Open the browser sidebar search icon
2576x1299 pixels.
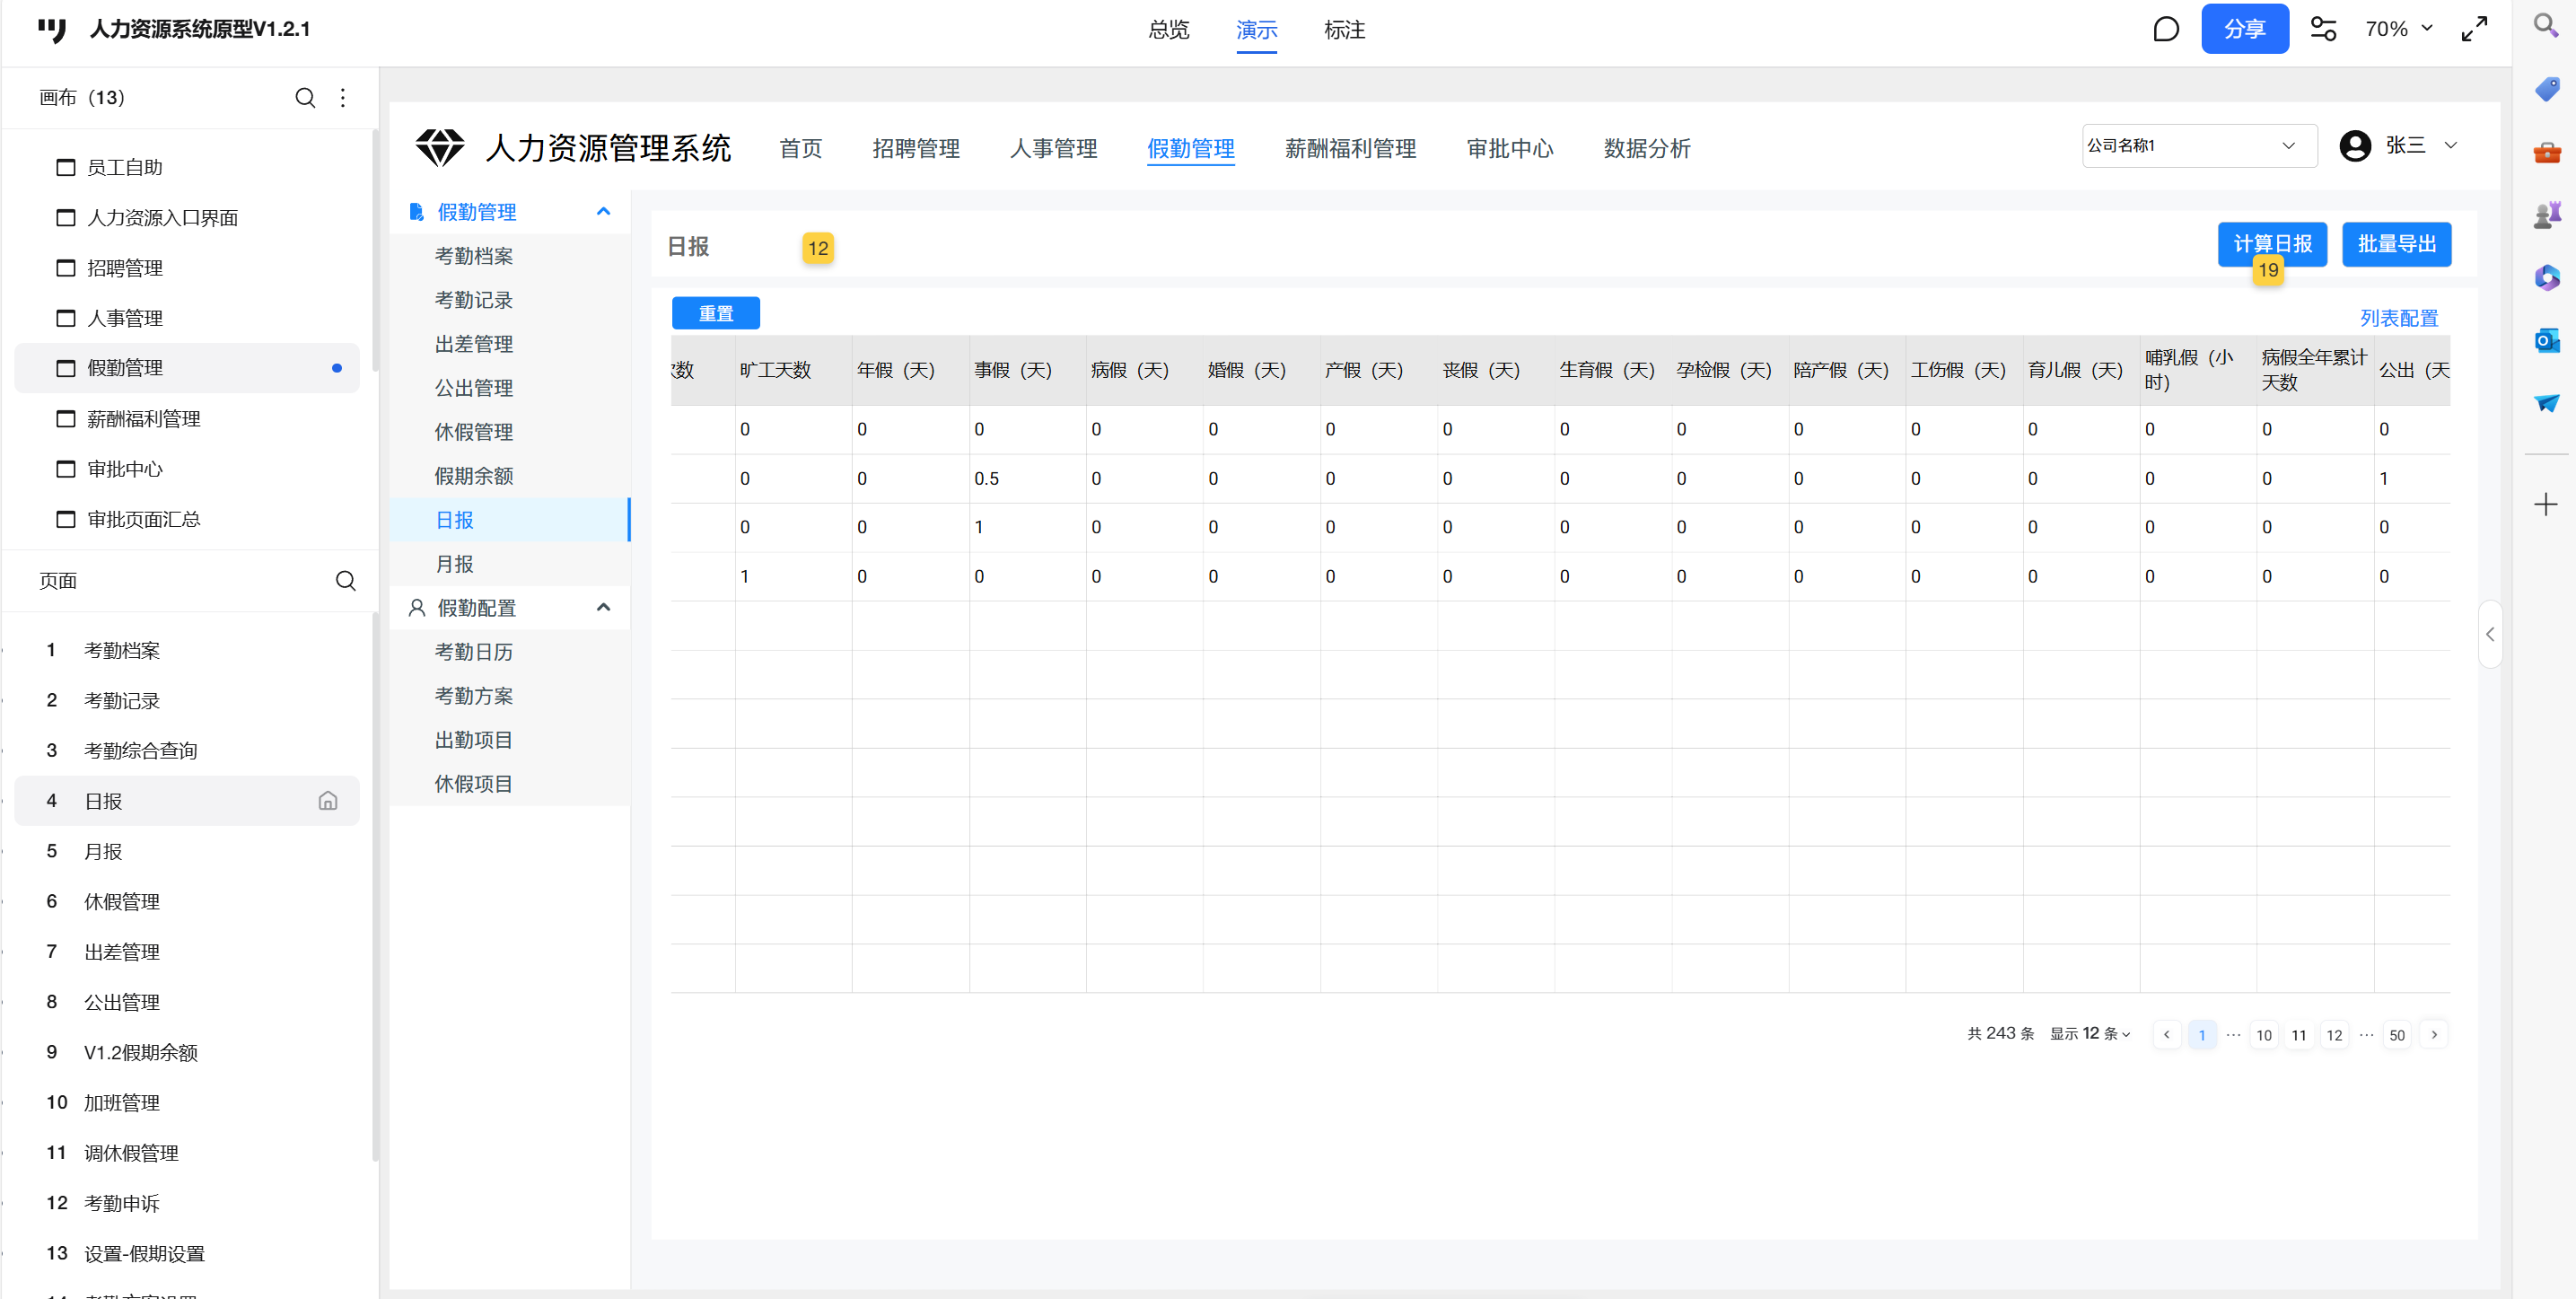point(2546,24)
